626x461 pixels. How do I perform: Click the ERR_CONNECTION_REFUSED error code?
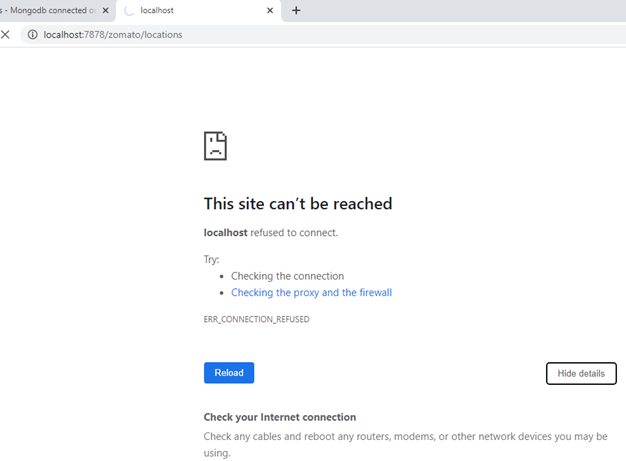(257, 319)
